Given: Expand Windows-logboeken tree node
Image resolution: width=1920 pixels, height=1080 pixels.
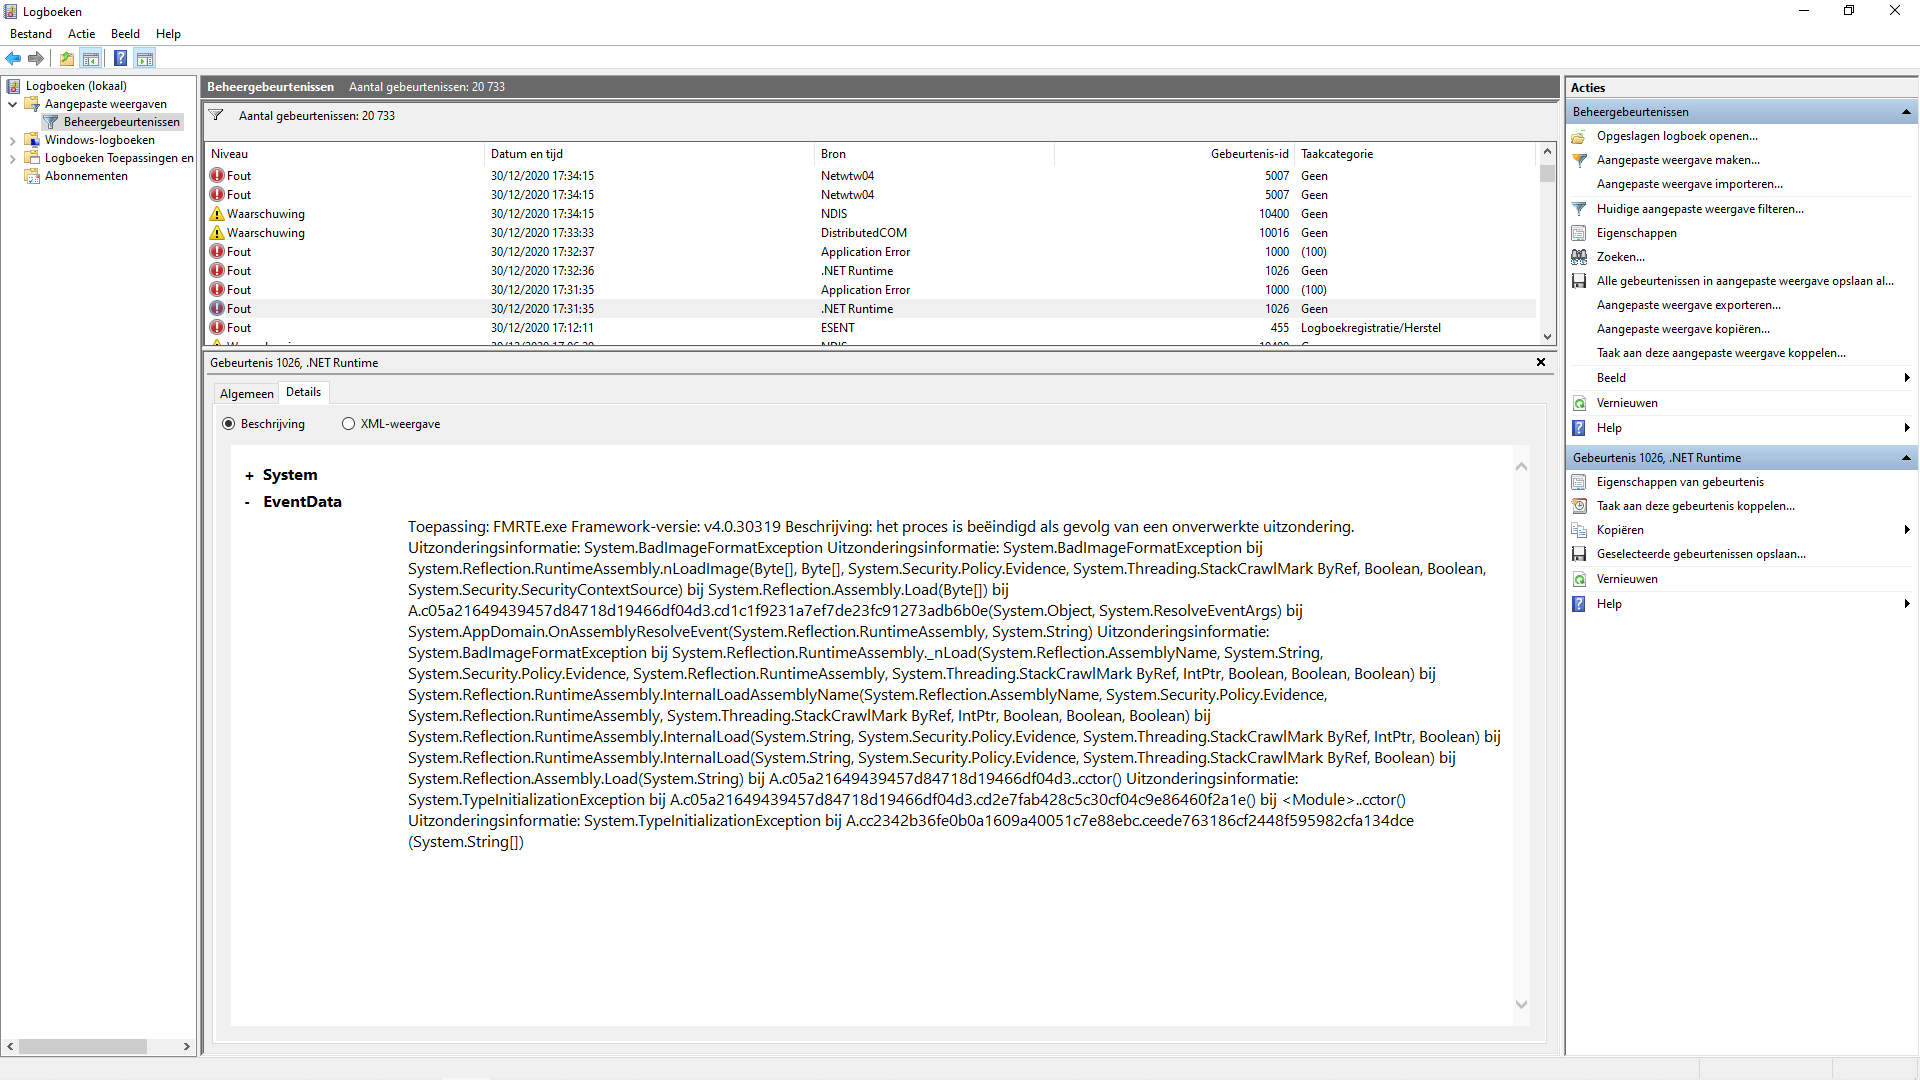Looking at the screenshot, I should pyautogui.click(x=12, y=141).
